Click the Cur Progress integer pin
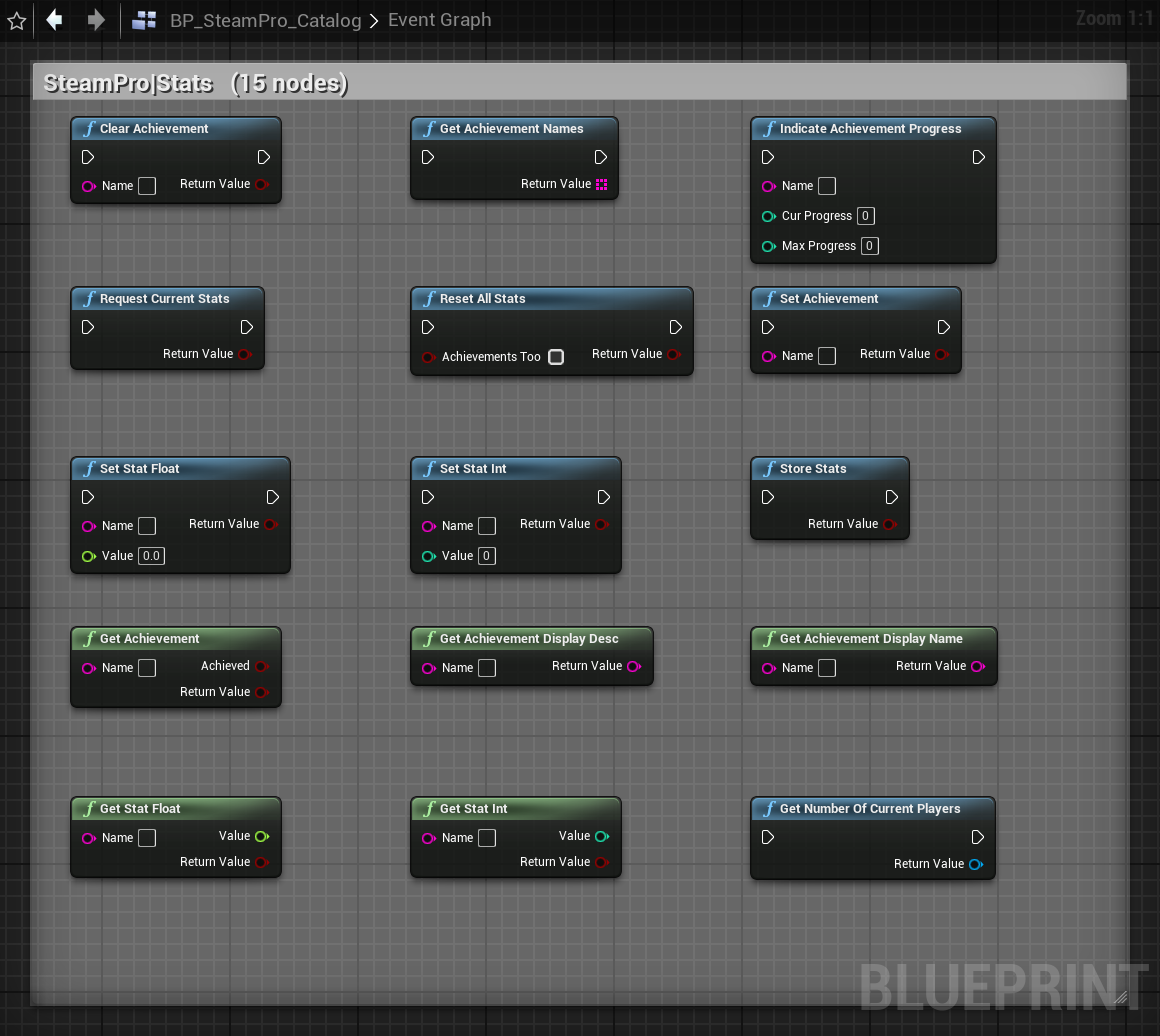1160x1036 pixels. click(769, 216)
